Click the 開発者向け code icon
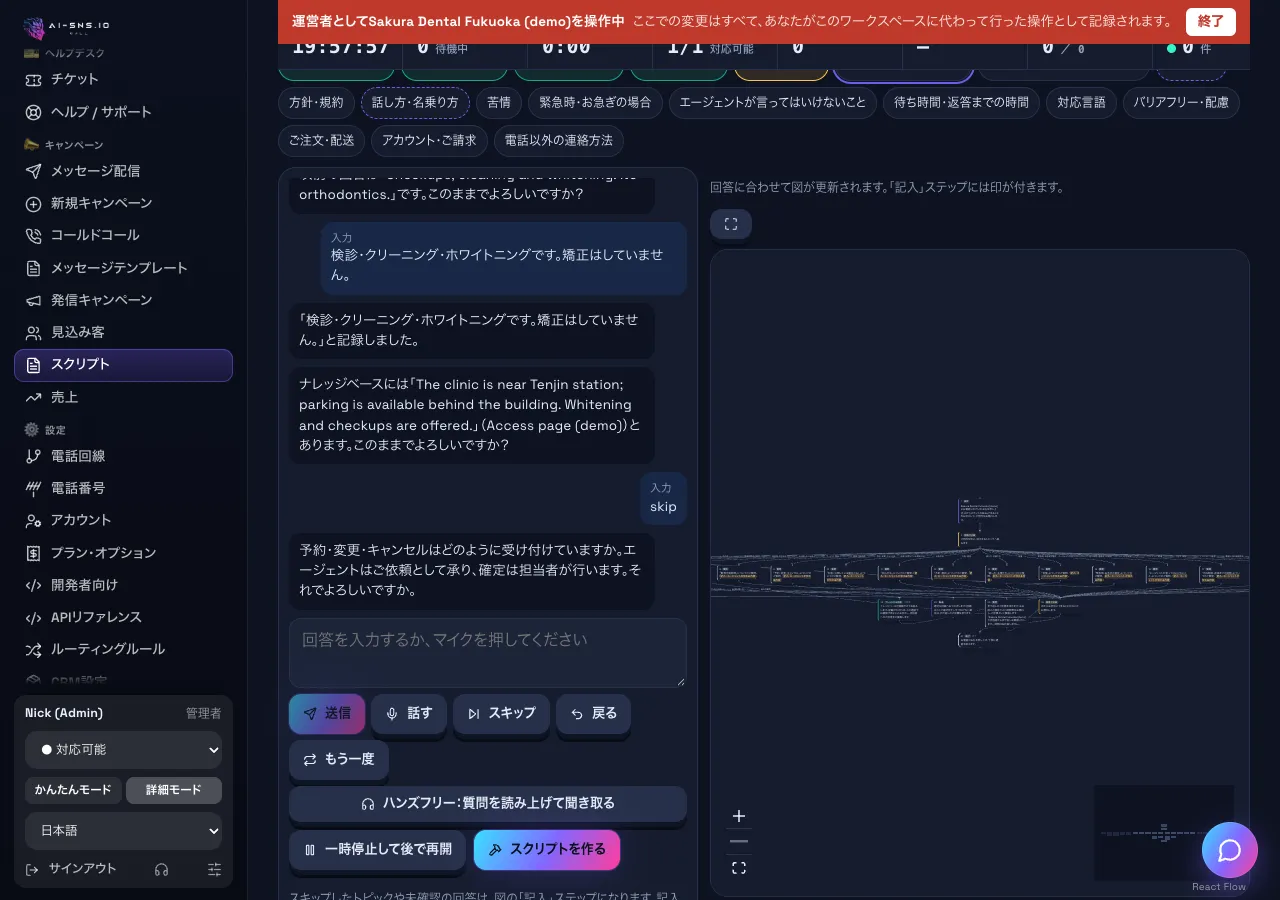The height and width of the screenshot is (900, 1280). (x=33, y=585)
